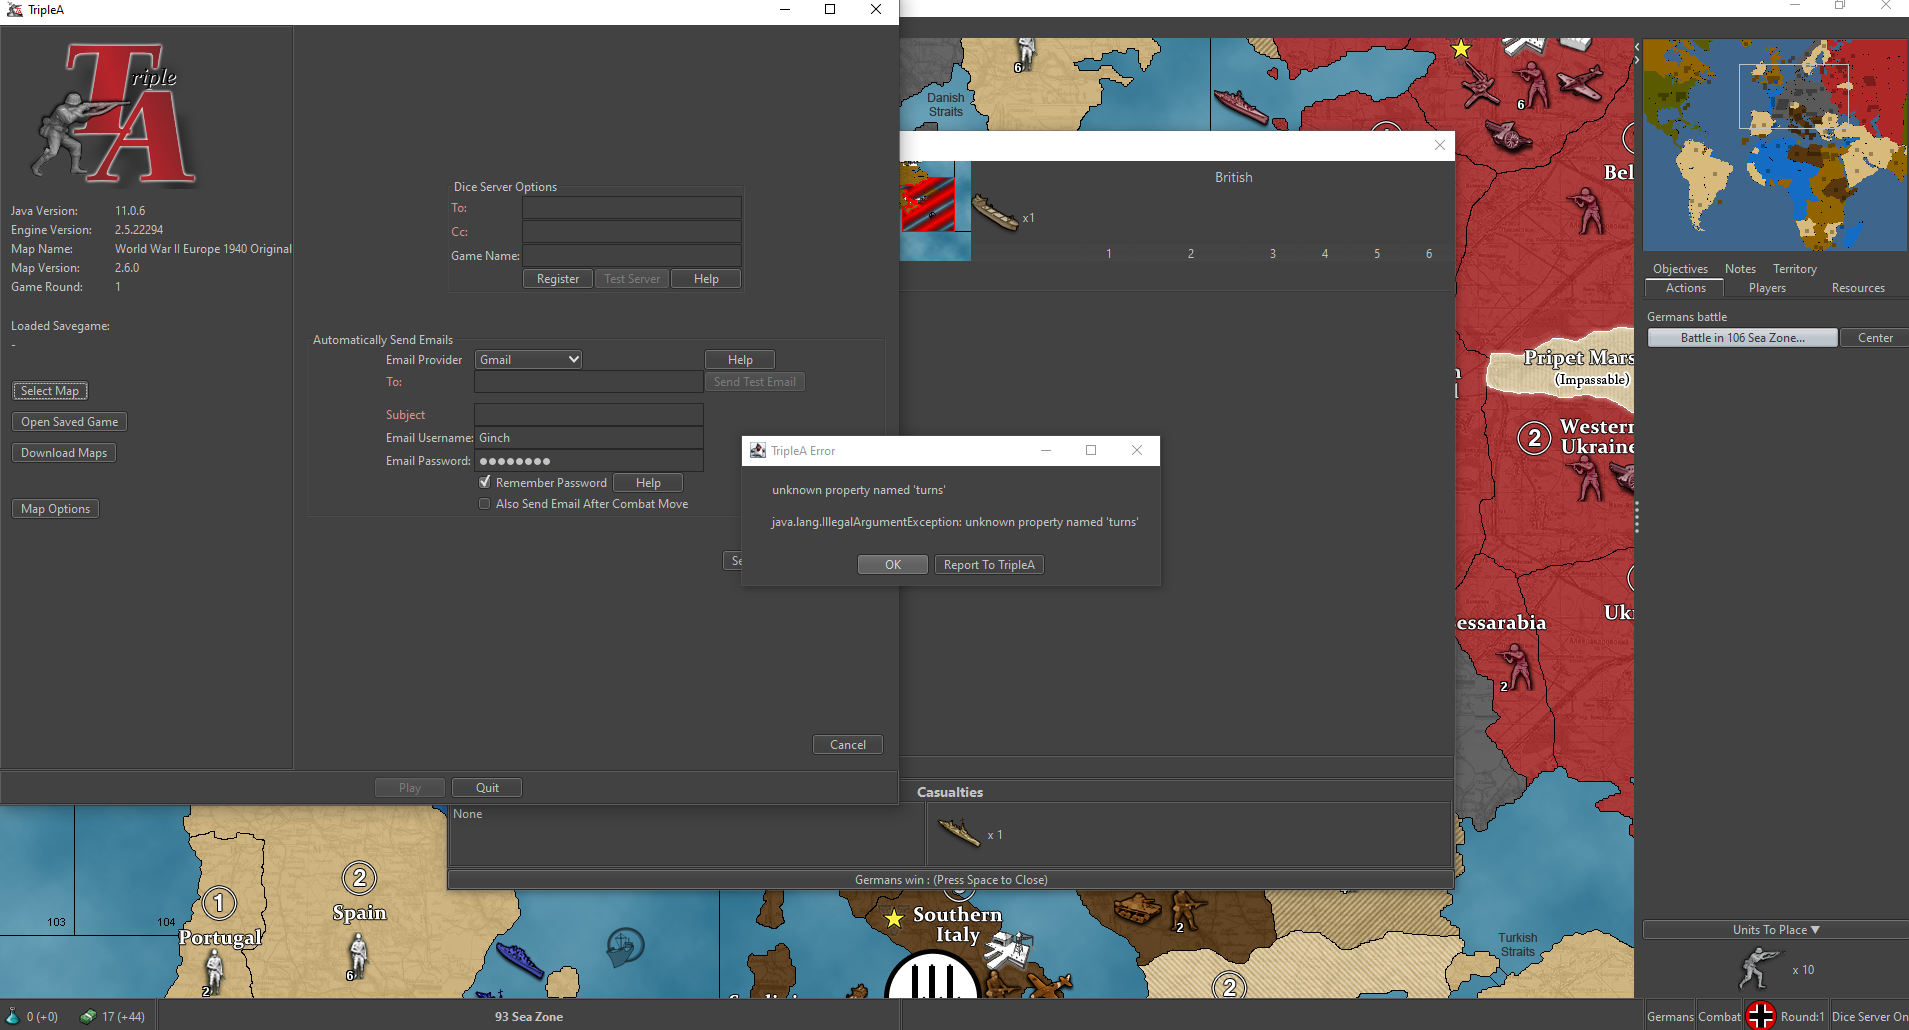The height and width of the screenshot is (1030, 1909).
Task: Click the Italian fasces roundel emblem
Action: point(932,975)
